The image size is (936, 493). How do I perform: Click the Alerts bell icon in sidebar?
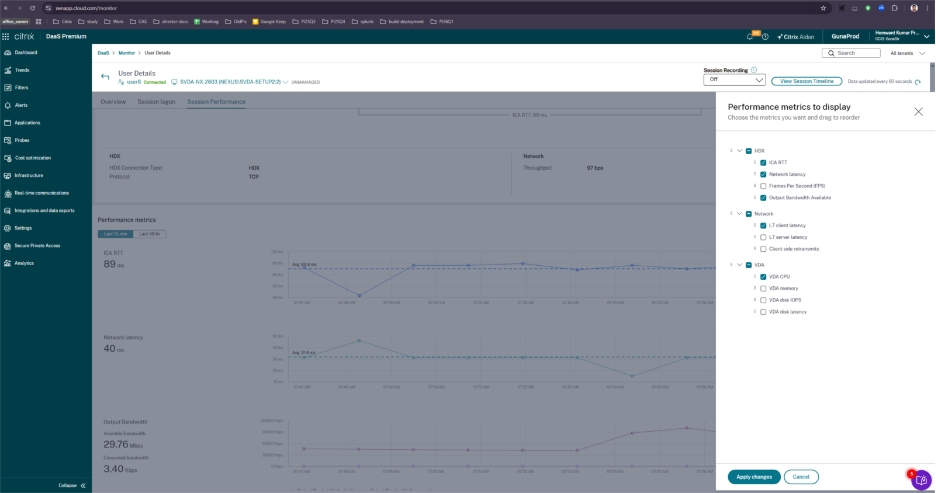8,105
